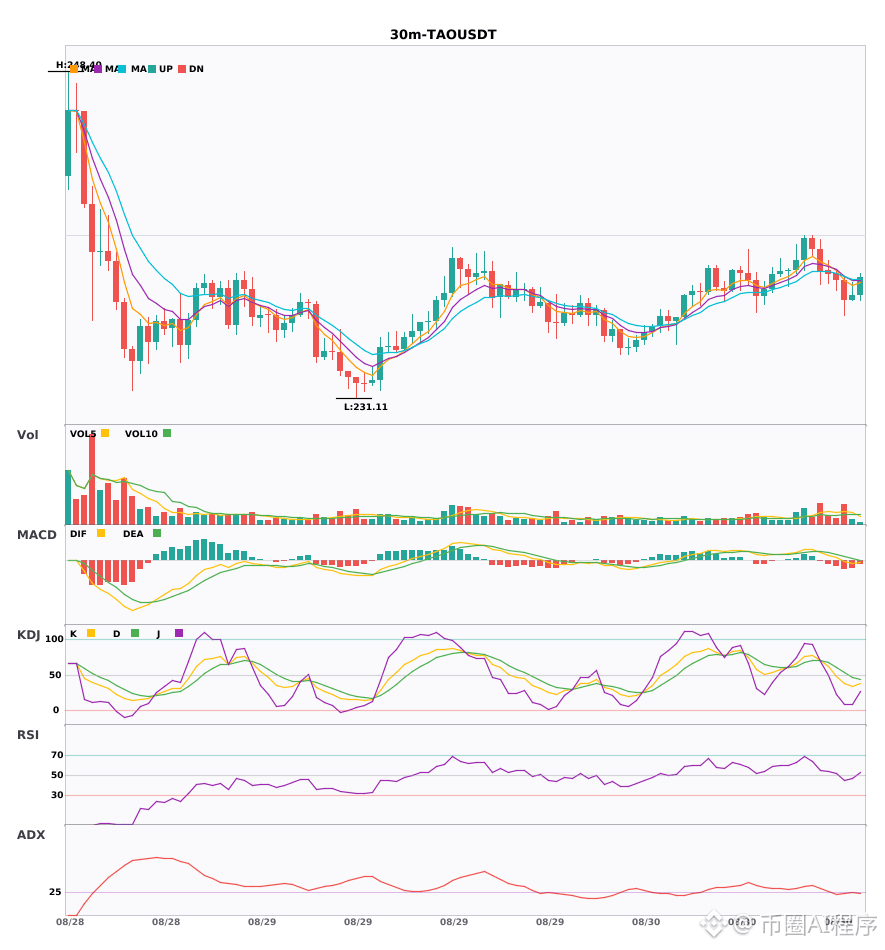
Task: Click the DIF legend text
Action: pyautogui.click(x=78, y=534)
